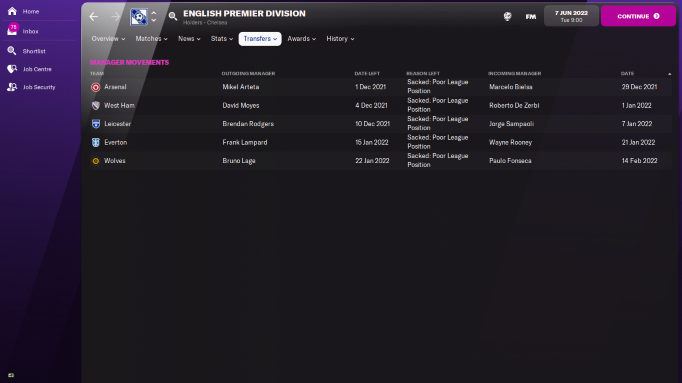Open the search magnifier icon
Image resolution: width=682 pixels, height=383 pixels.
coord(173,17)
